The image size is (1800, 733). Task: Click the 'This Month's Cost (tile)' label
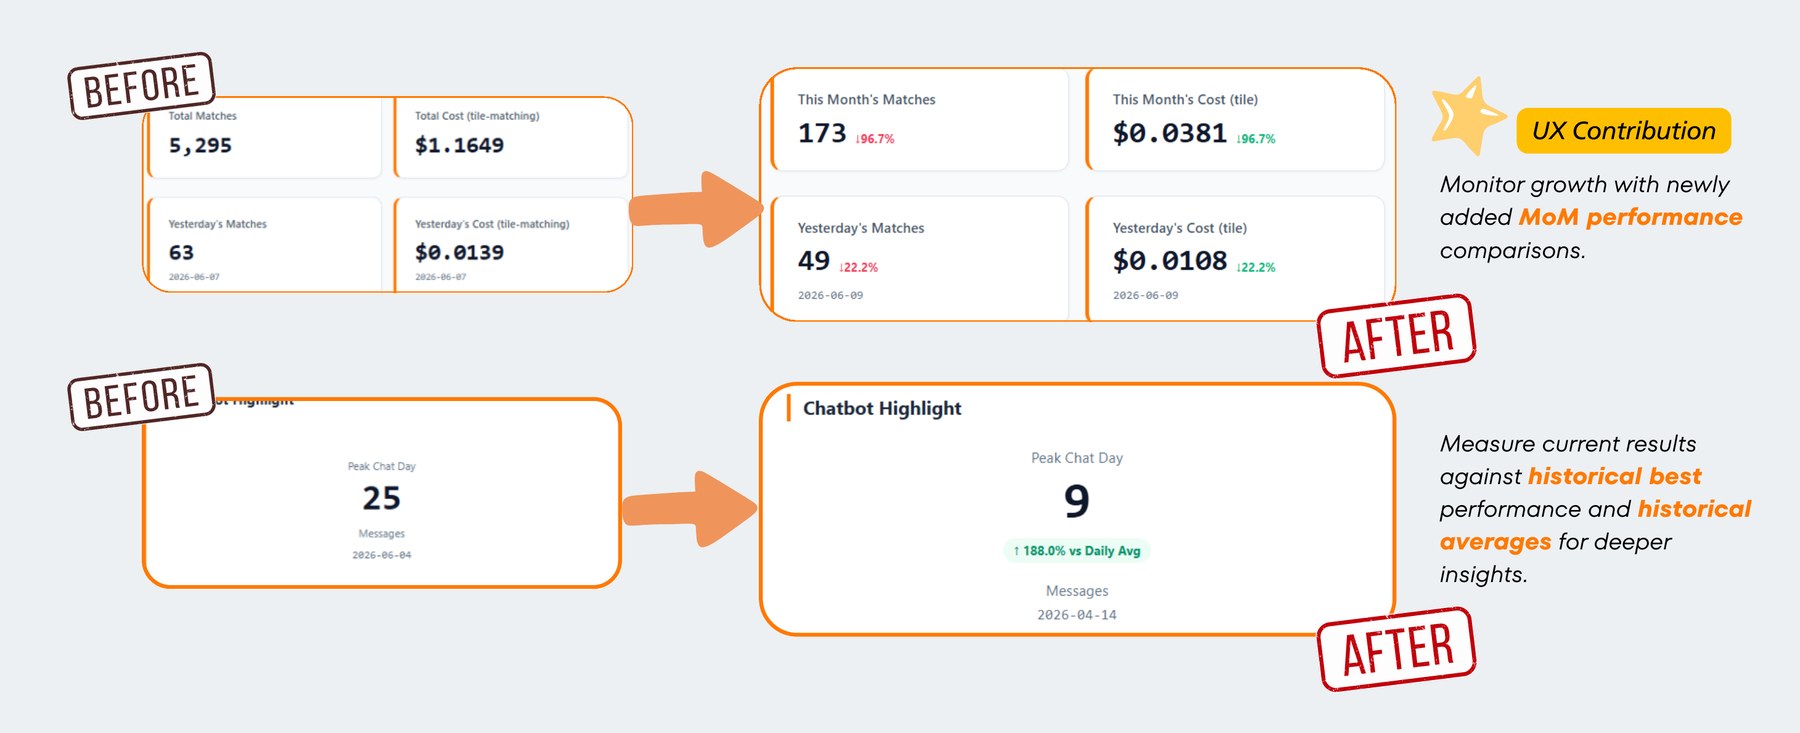pos(1185,100)
